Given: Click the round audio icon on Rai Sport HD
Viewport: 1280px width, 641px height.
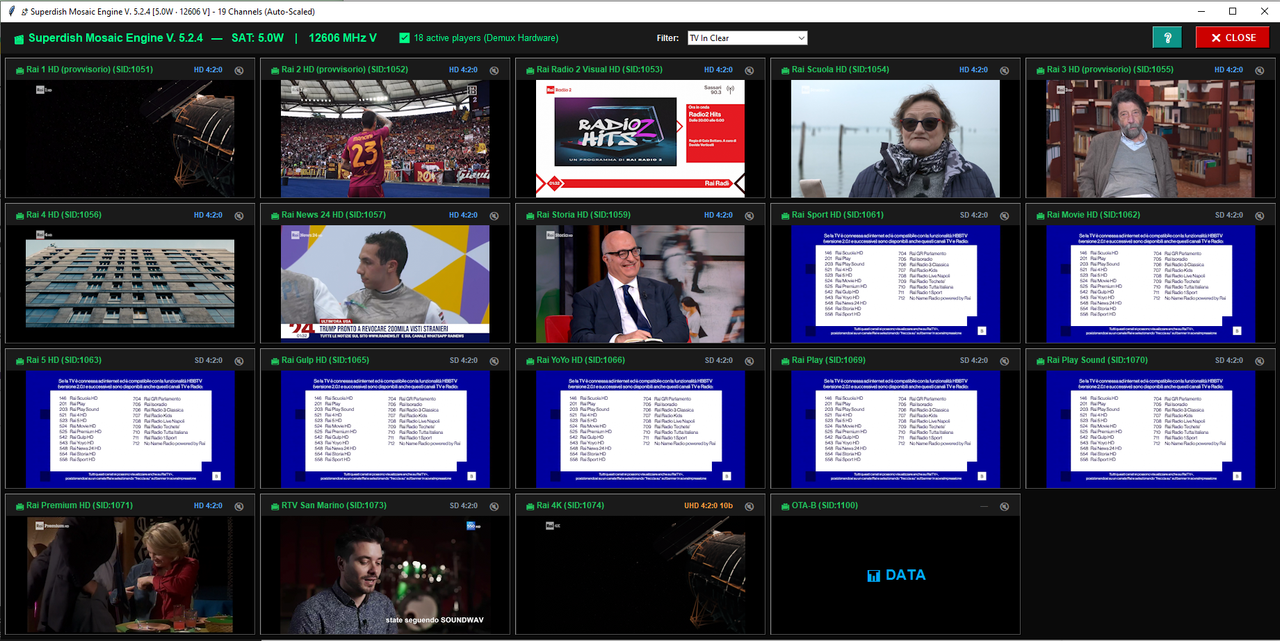Looking at the screenshot, I should [1005, 215].
